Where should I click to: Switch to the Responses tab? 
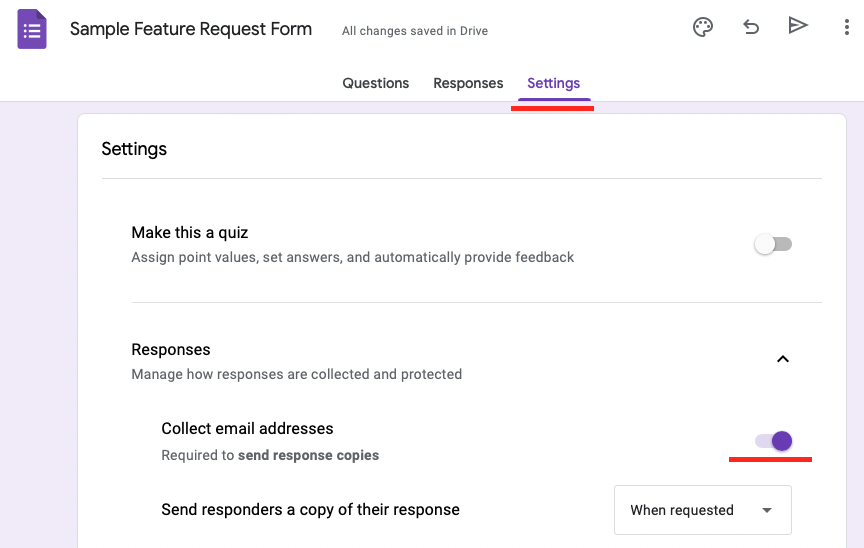pos(468,83)
